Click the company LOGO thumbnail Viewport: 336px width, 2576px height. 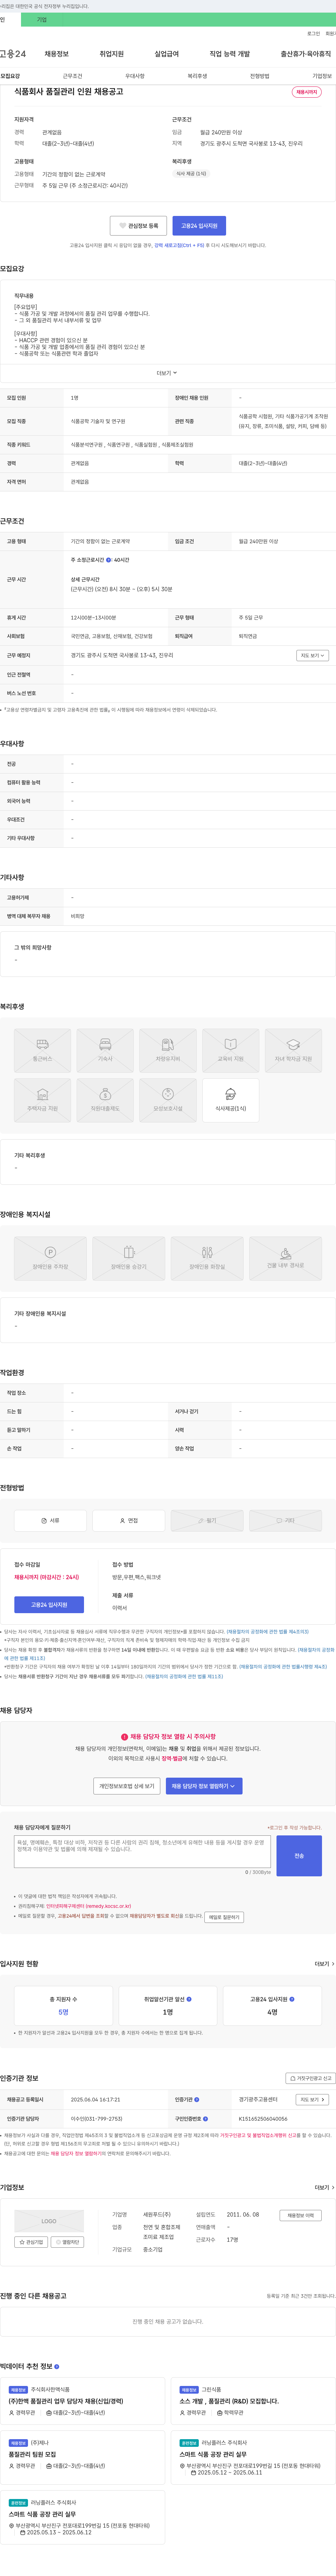click(49, 2221)
